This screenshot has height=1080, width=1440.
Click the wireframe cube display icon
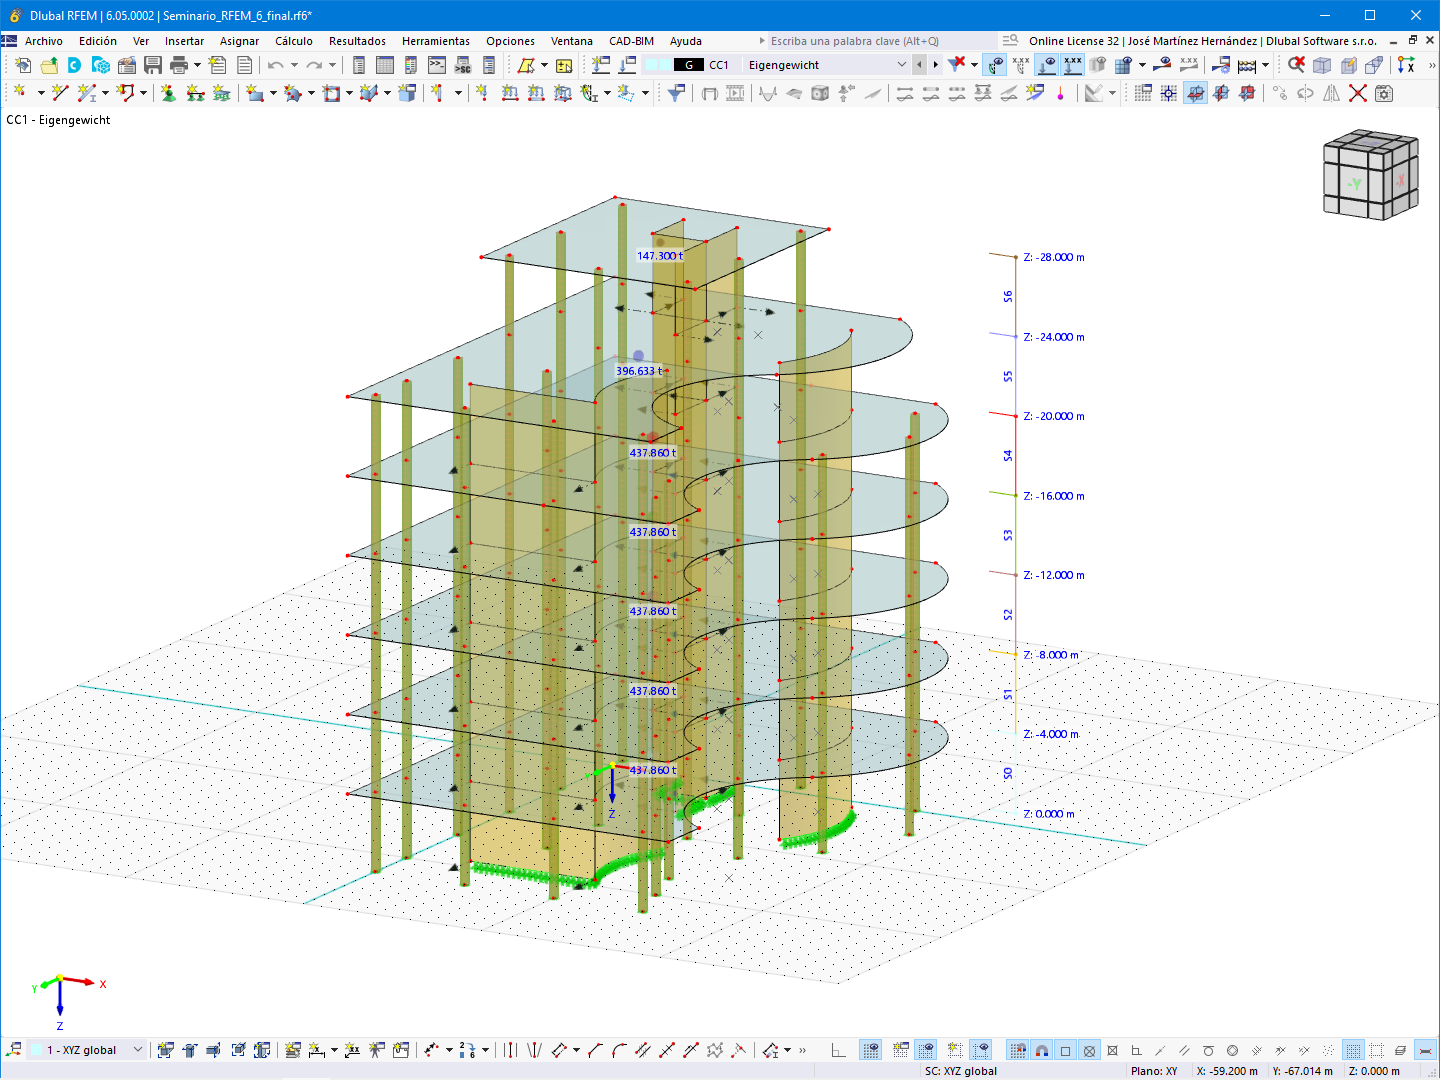click(1322, 65)
